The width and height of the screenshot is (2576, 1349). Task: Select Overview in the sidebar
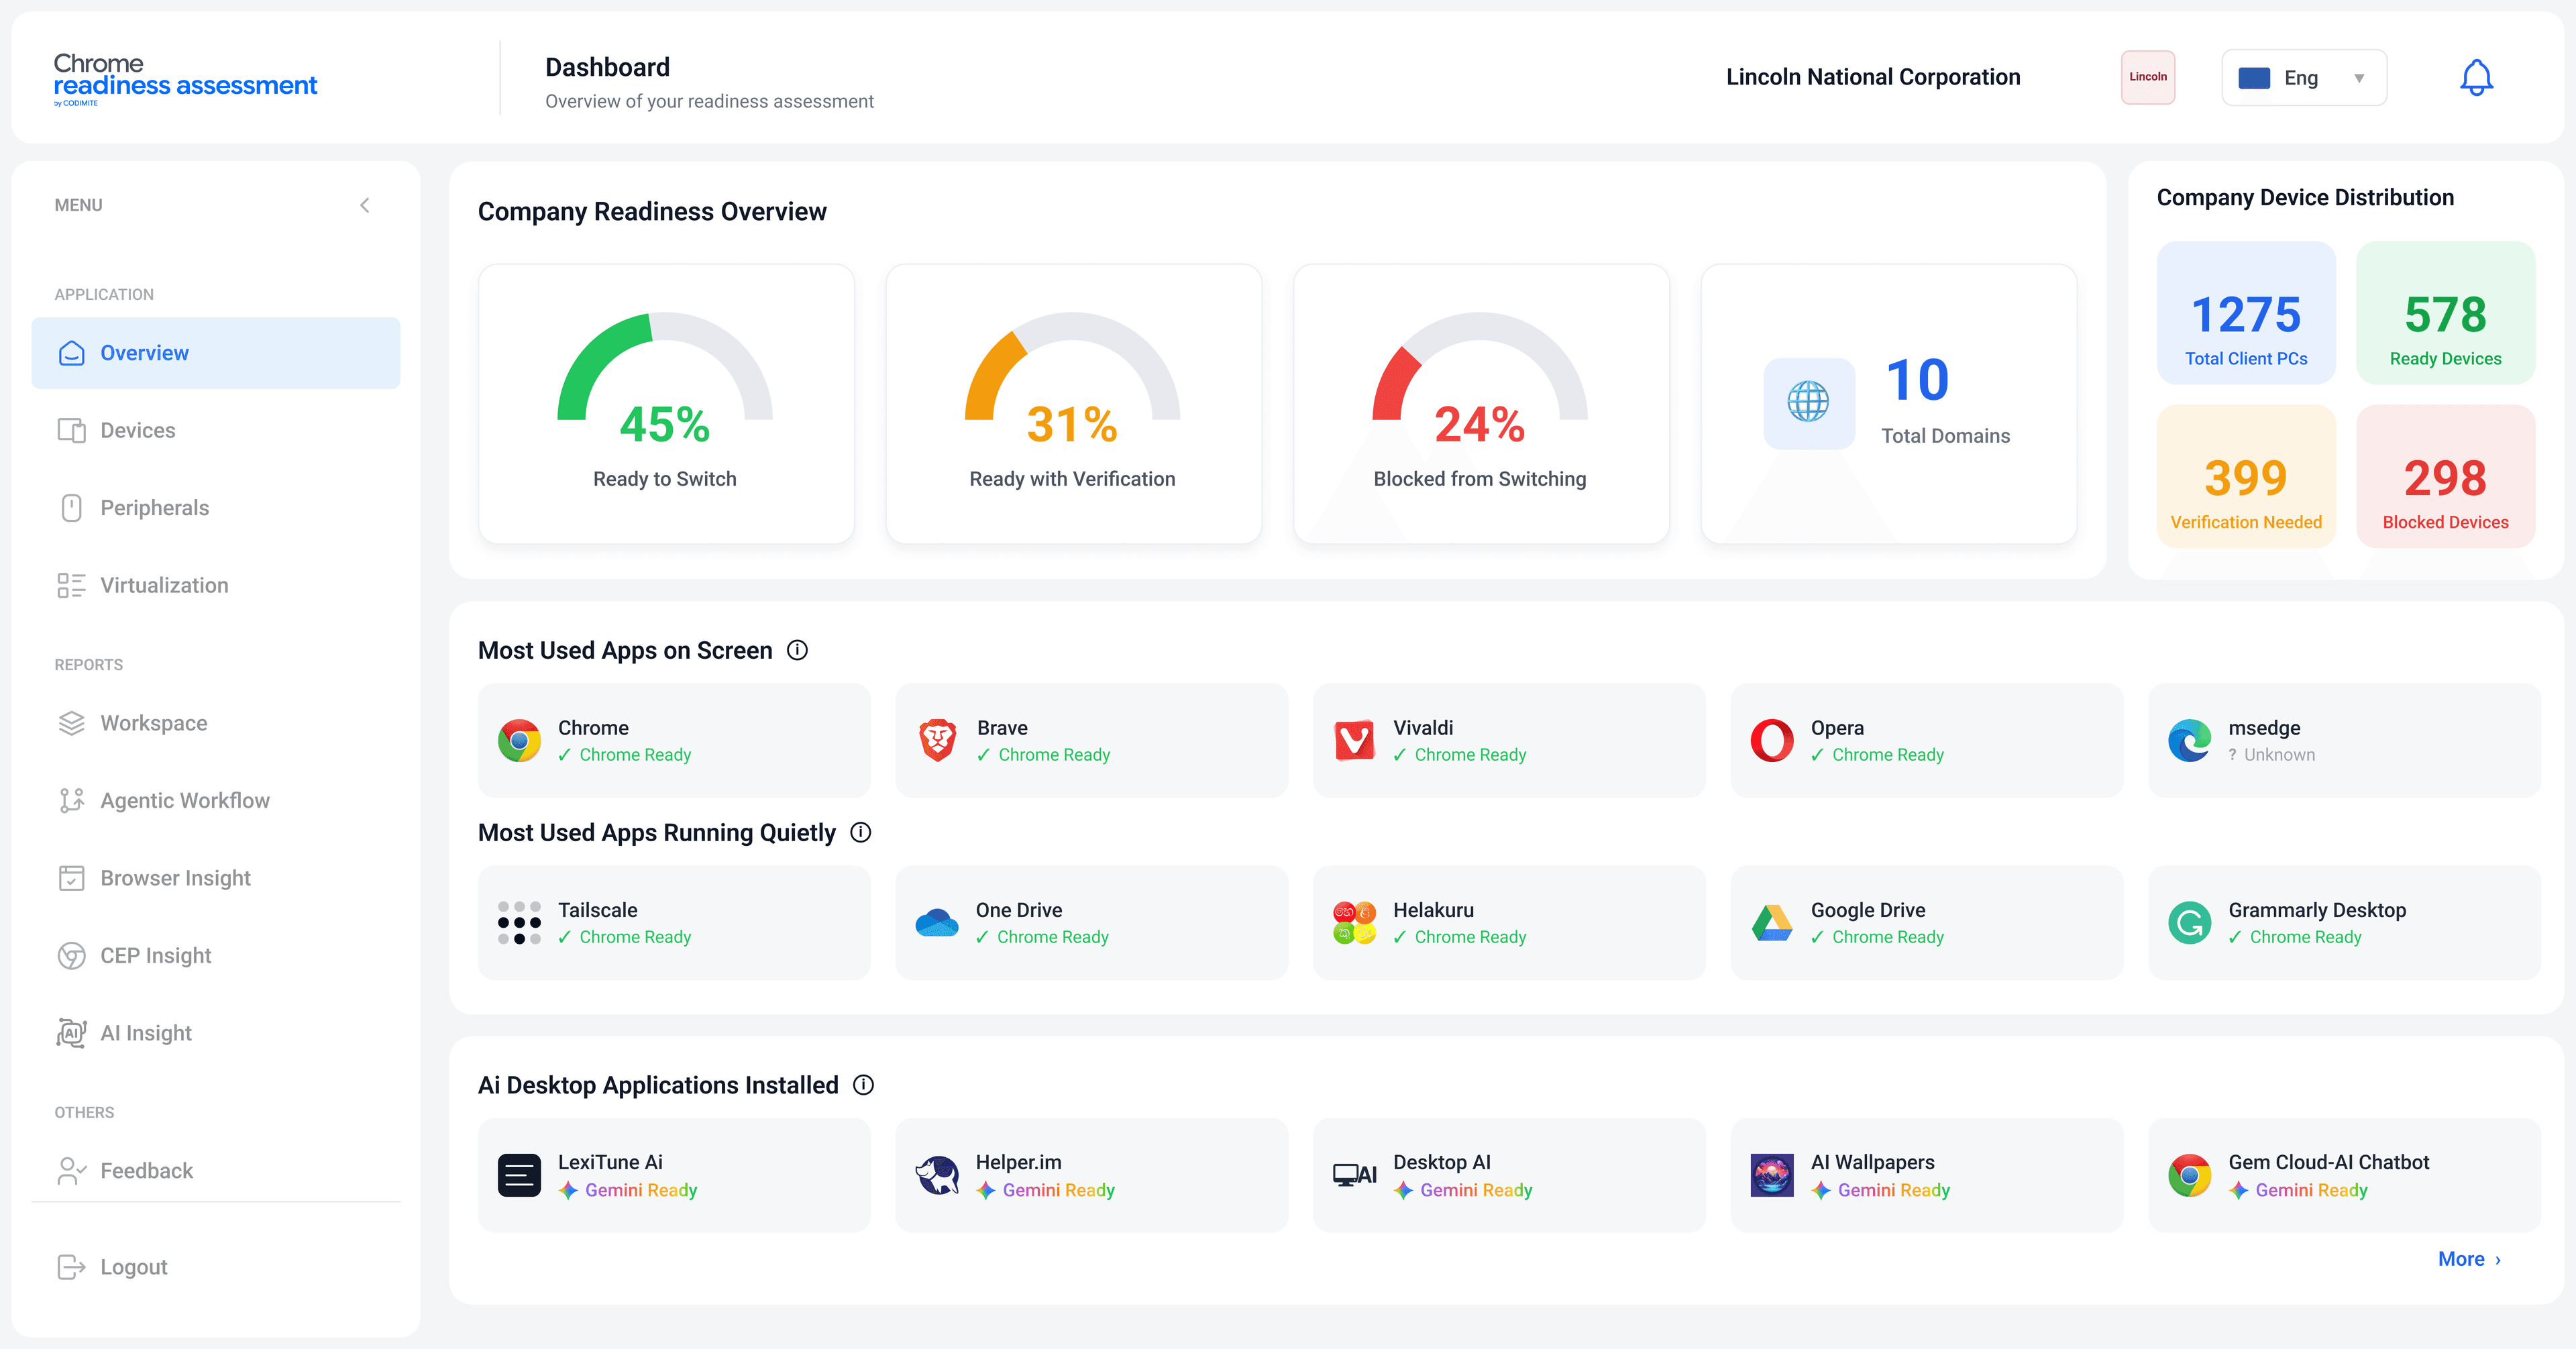tap(216, 353)
